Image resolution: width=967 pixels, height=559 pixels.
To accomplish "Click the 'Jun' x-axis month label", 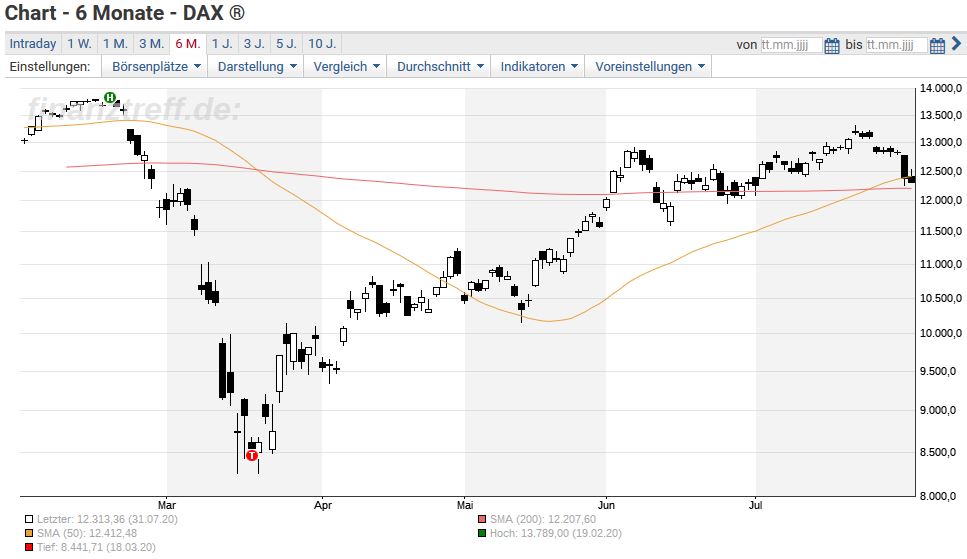I will 606,505.
